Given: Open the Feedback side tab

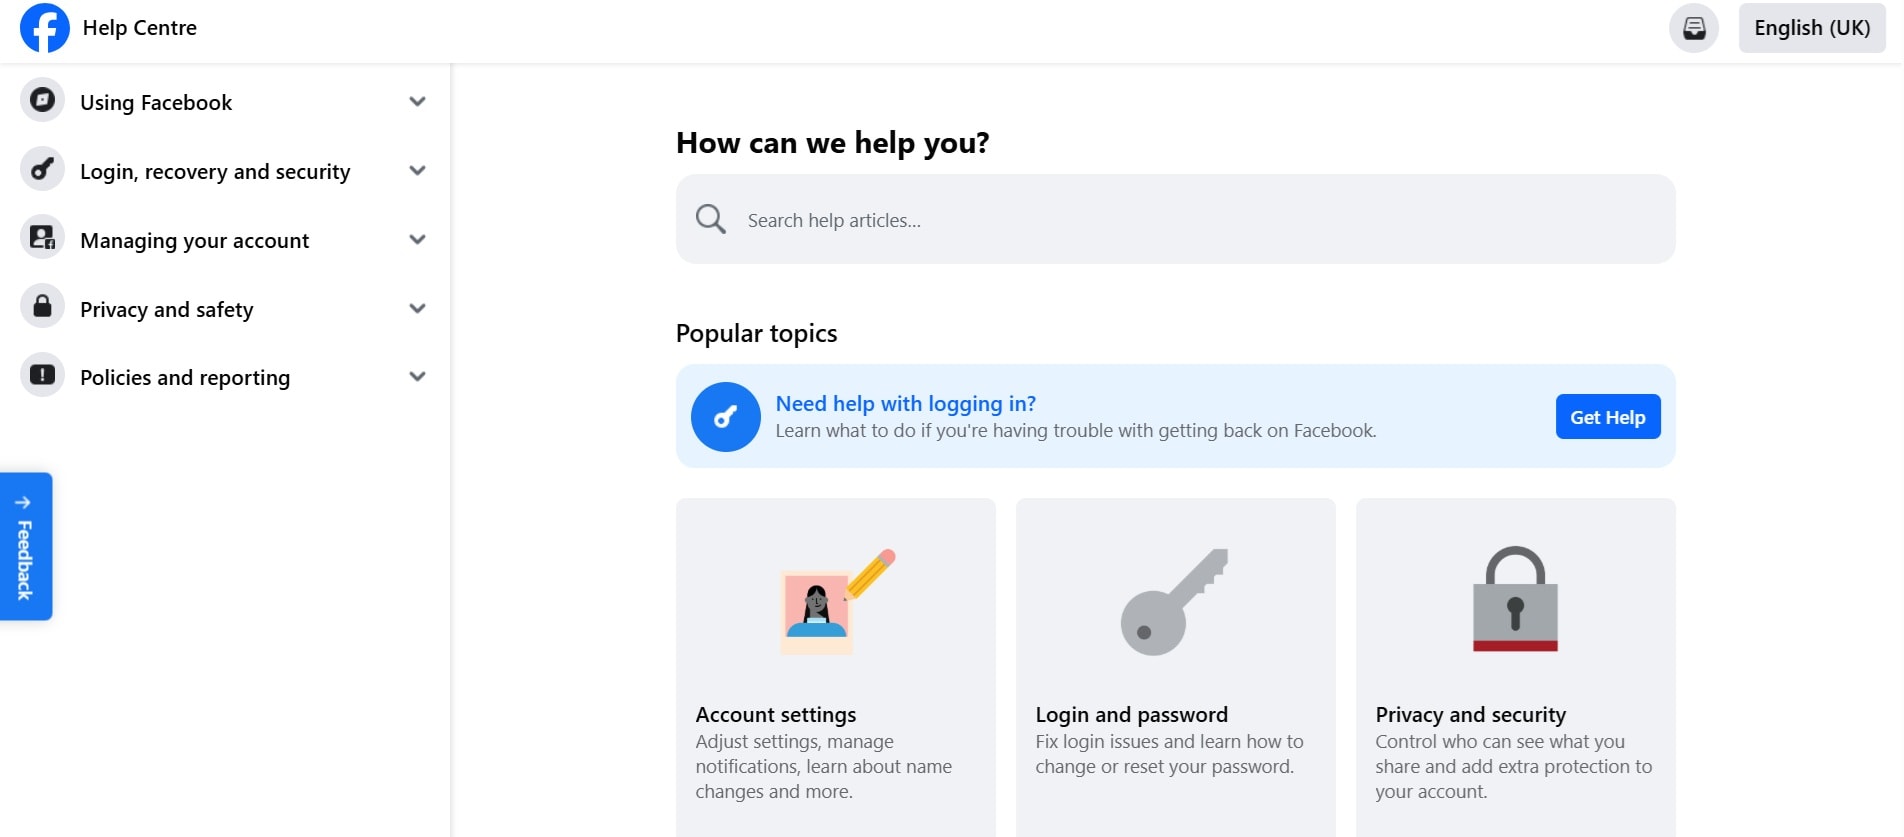Looking at the screenshot, I should [x=26, y=546].
